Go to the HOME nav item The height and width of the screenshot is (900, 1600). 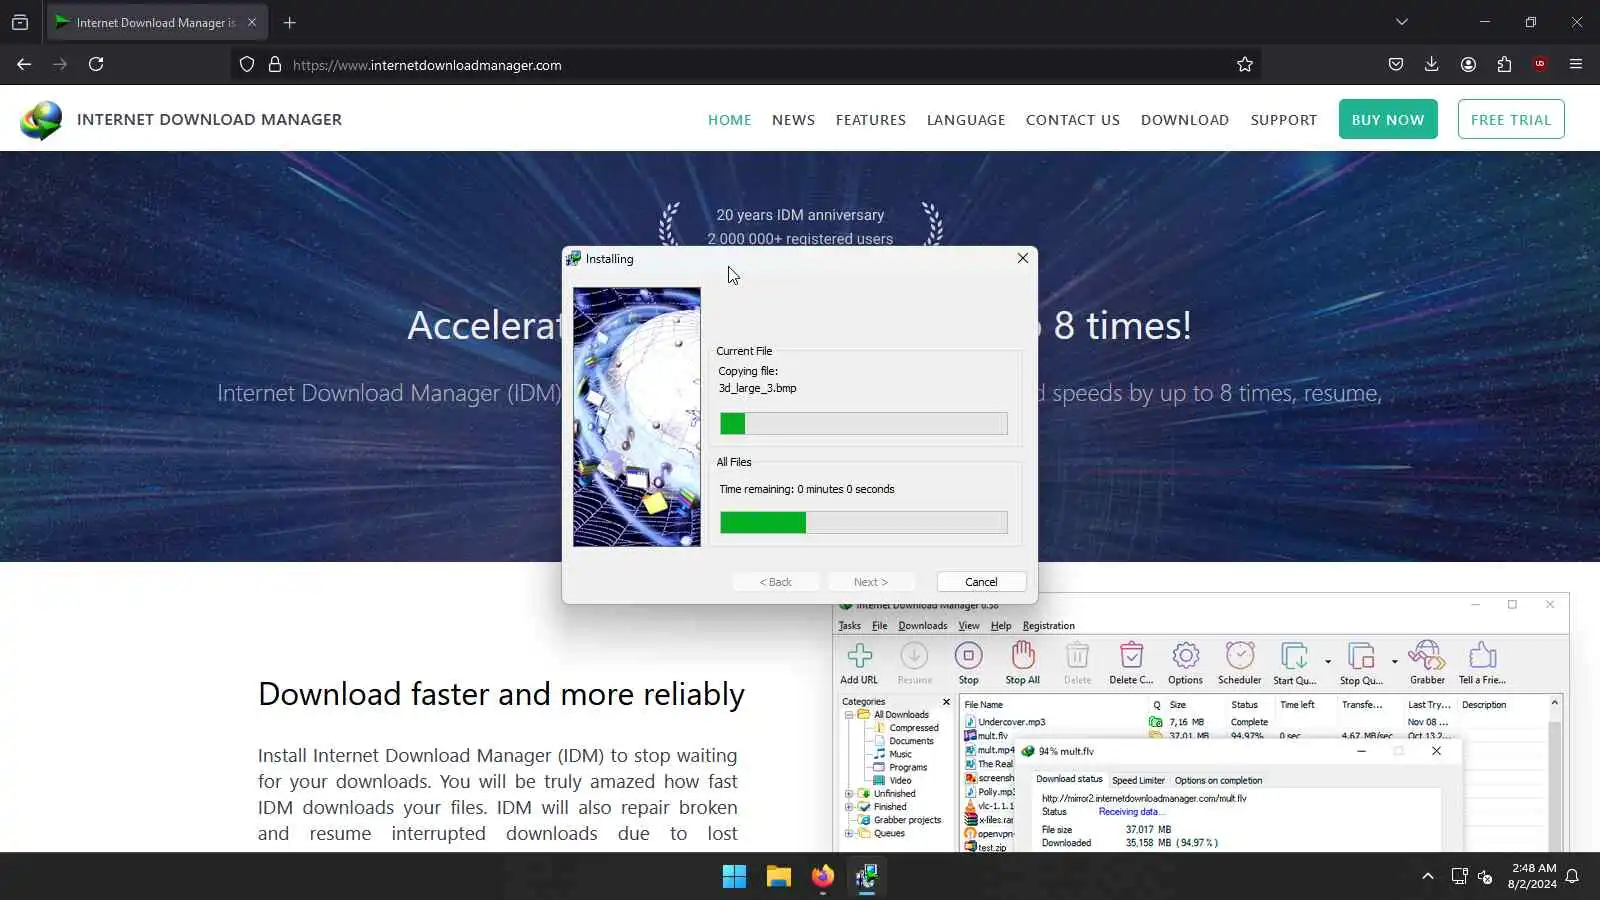[730, 120]
